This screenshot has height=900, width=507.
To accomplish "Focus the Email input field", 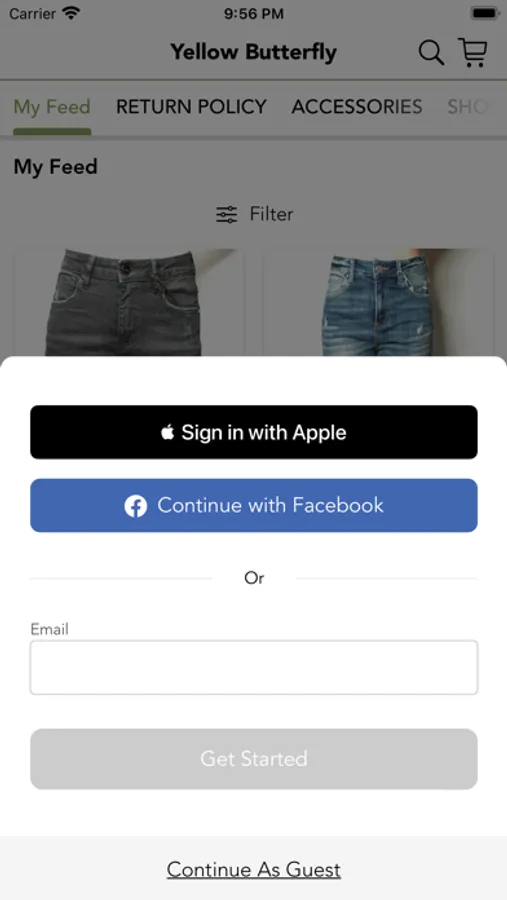I will [254, 668].
